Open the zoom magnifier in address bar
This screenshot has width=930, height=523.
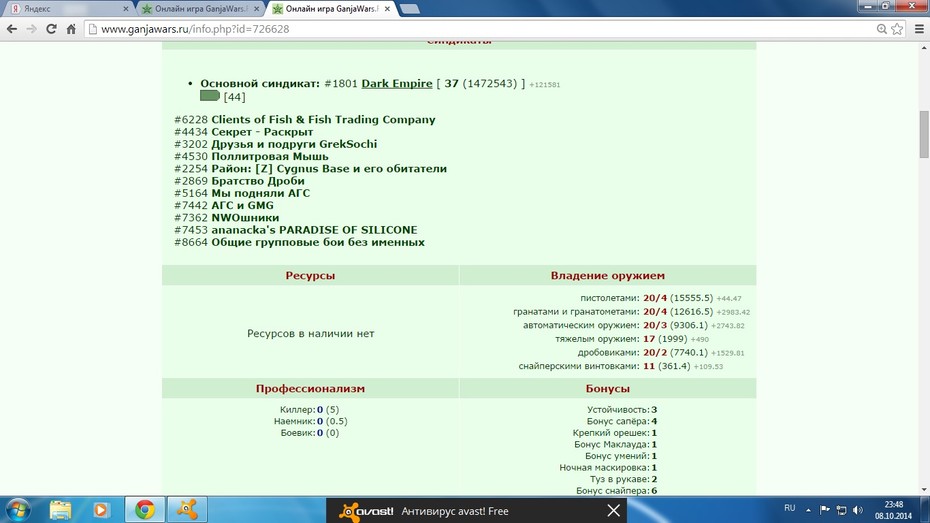882,29
